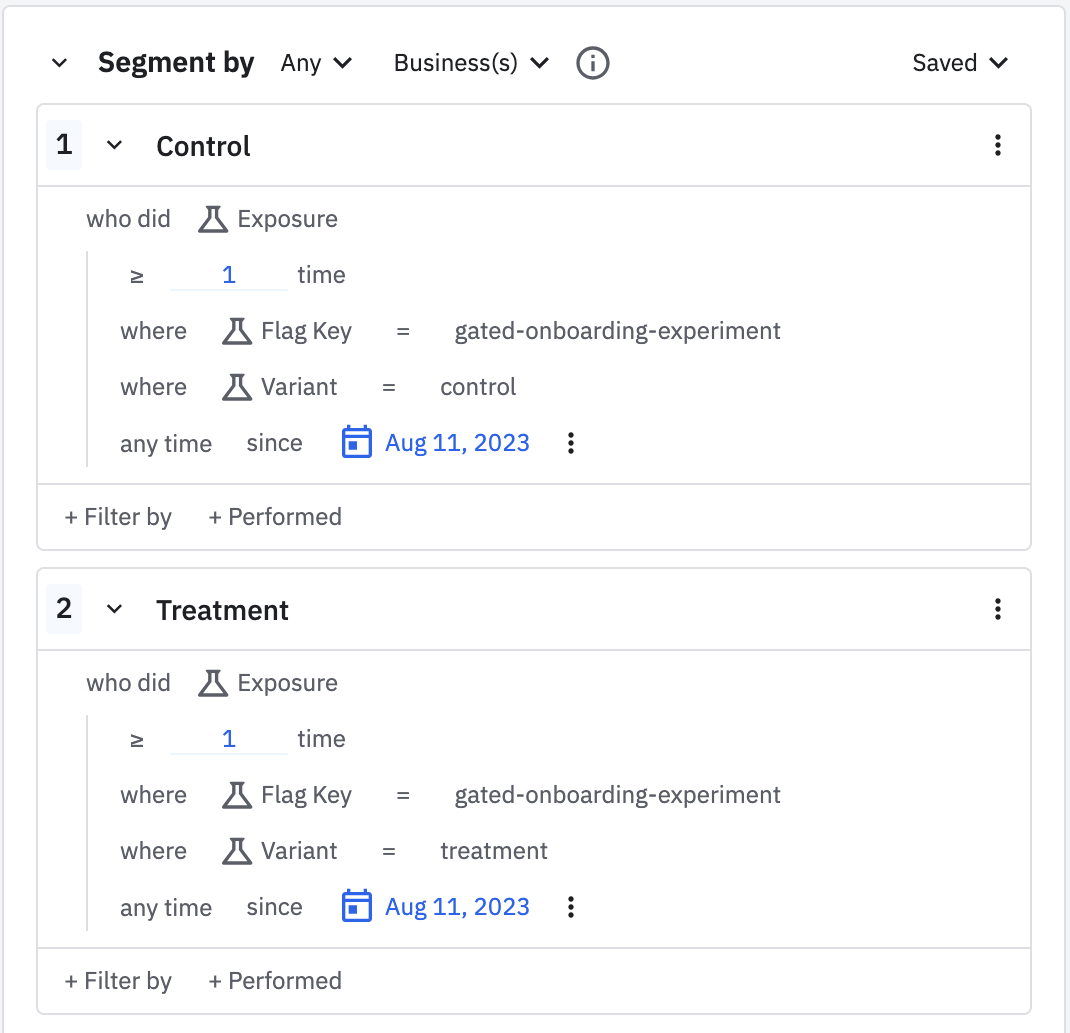Open the Control segment three-dot menu

coord(998,145)
